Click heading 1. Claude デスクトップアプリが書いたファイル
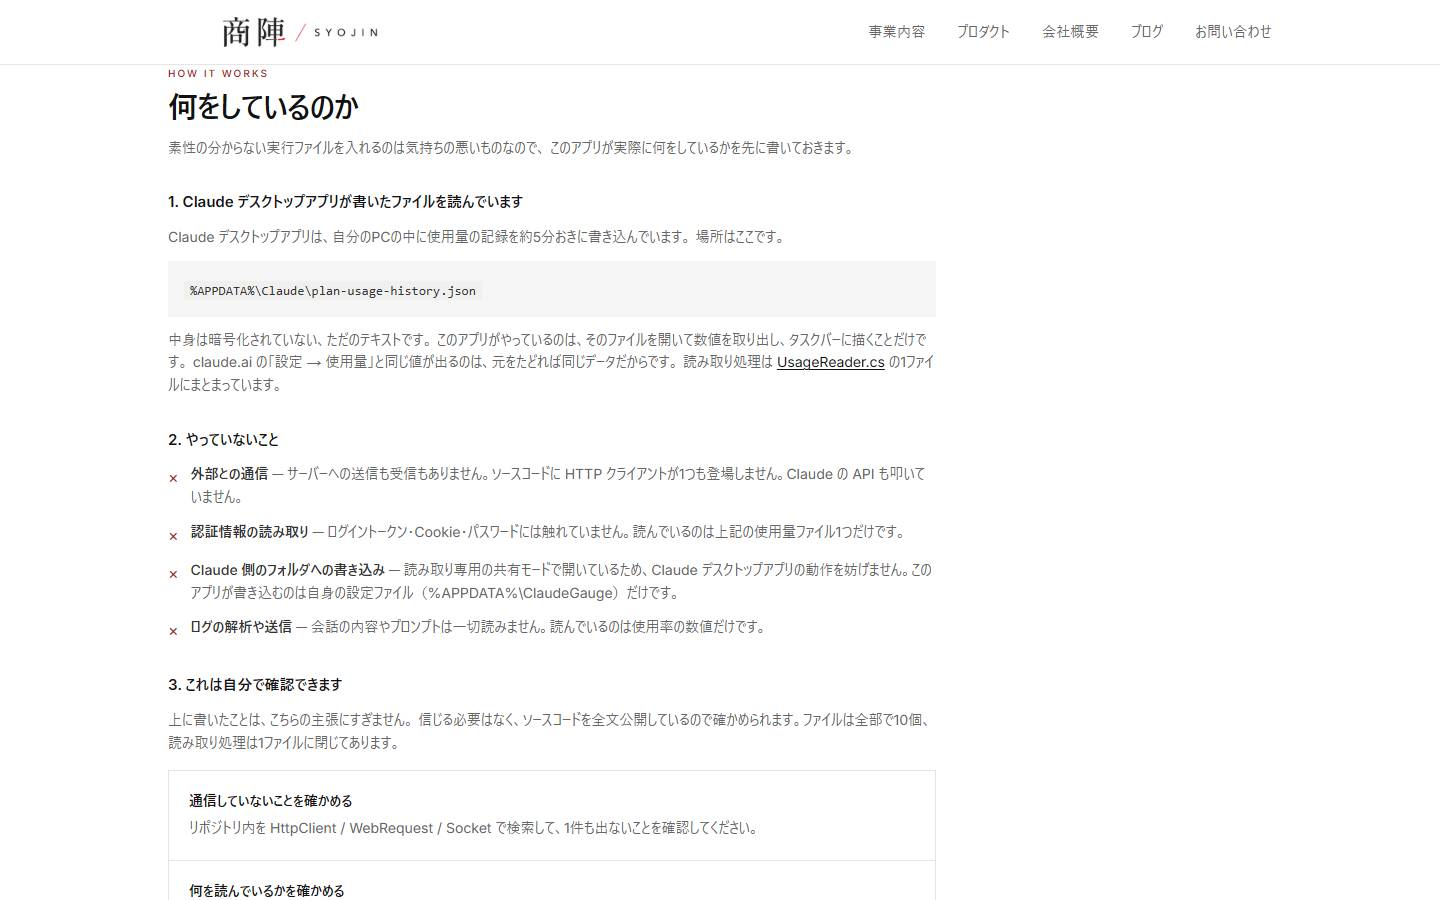Viewport: 1440px width, 900px height. (x=346, y=202)
